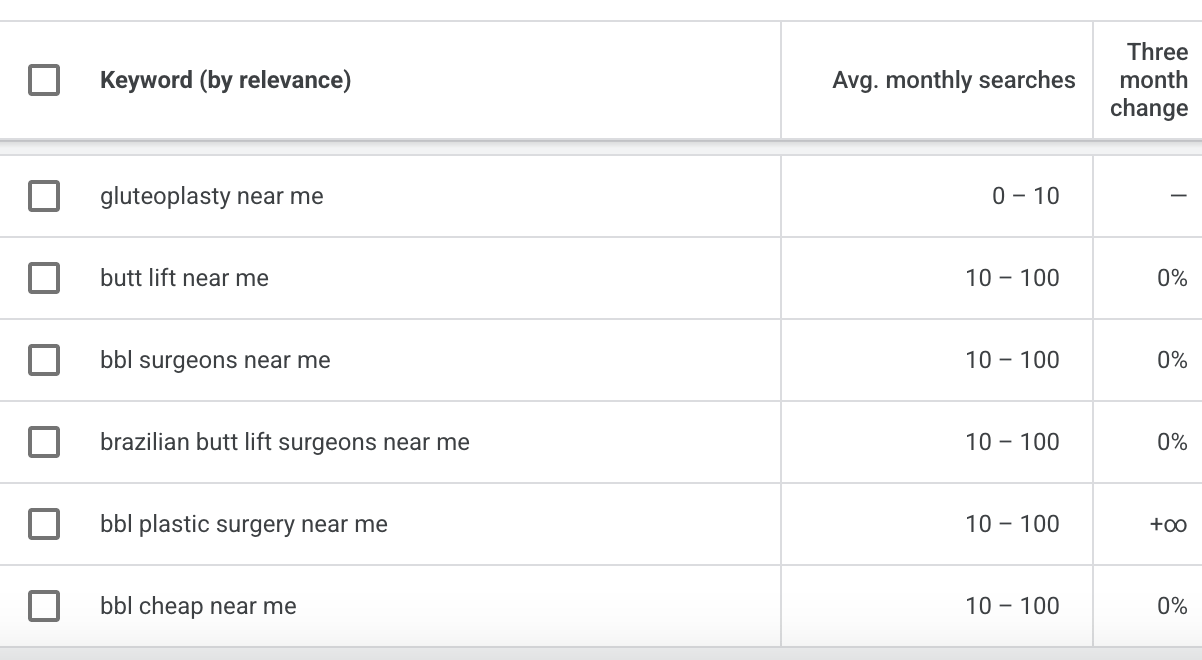Click the 'butt lift near me' keyword
This screenshot has width=1202, height=660.
click(x=184, y=278)
